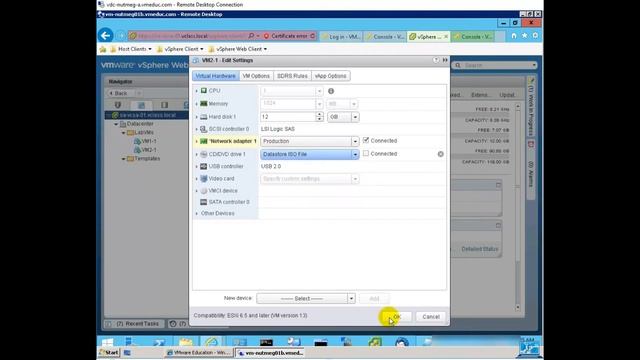Remove the CD/DVD drive 1 device icon
Screen dimensions: 640x360
(440, 154)
